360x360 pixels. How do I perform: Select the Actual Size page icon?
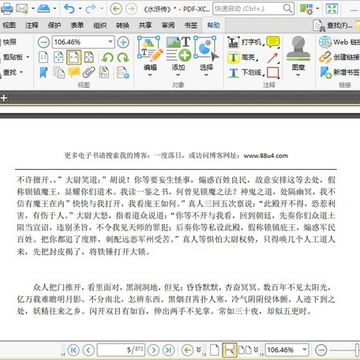tap(43, 57)
